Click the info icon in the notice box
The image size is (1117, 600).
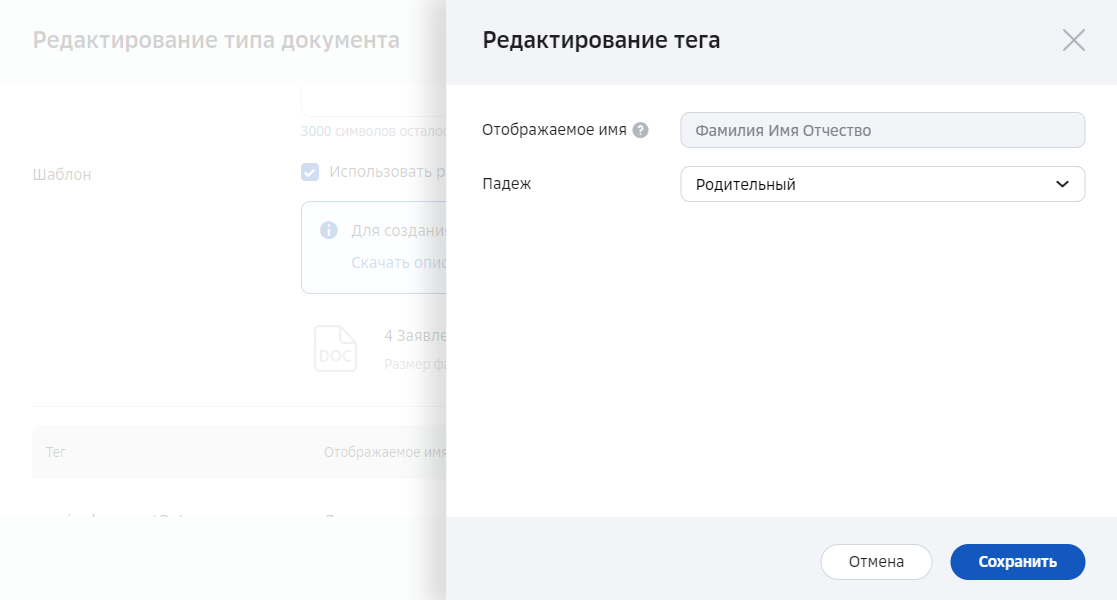coord(328,230)
